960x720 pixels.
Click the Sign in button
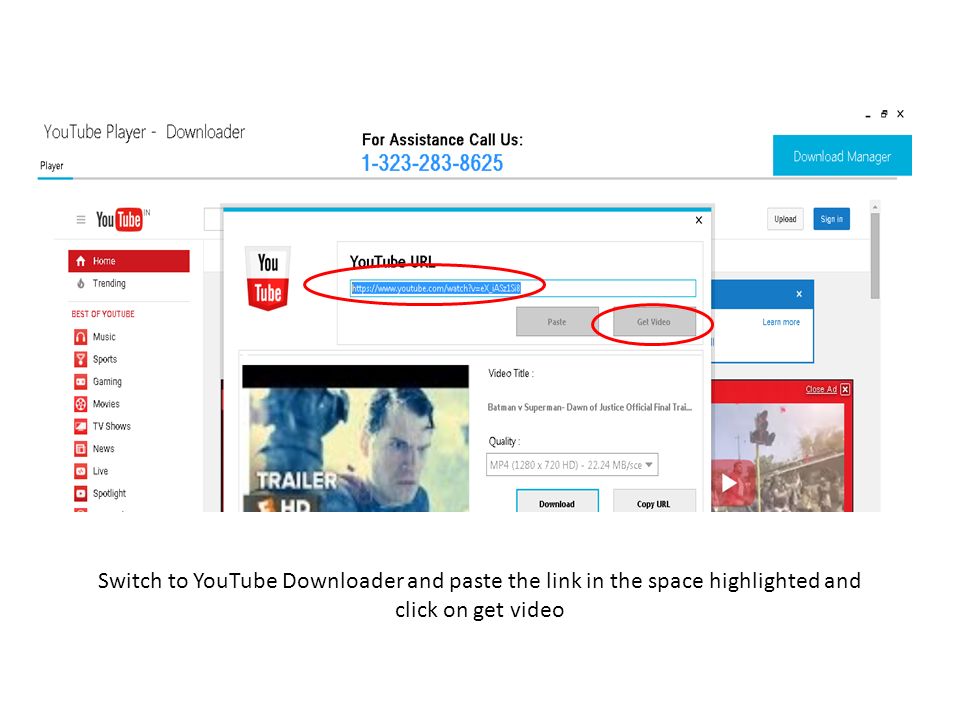coord(831,219)
